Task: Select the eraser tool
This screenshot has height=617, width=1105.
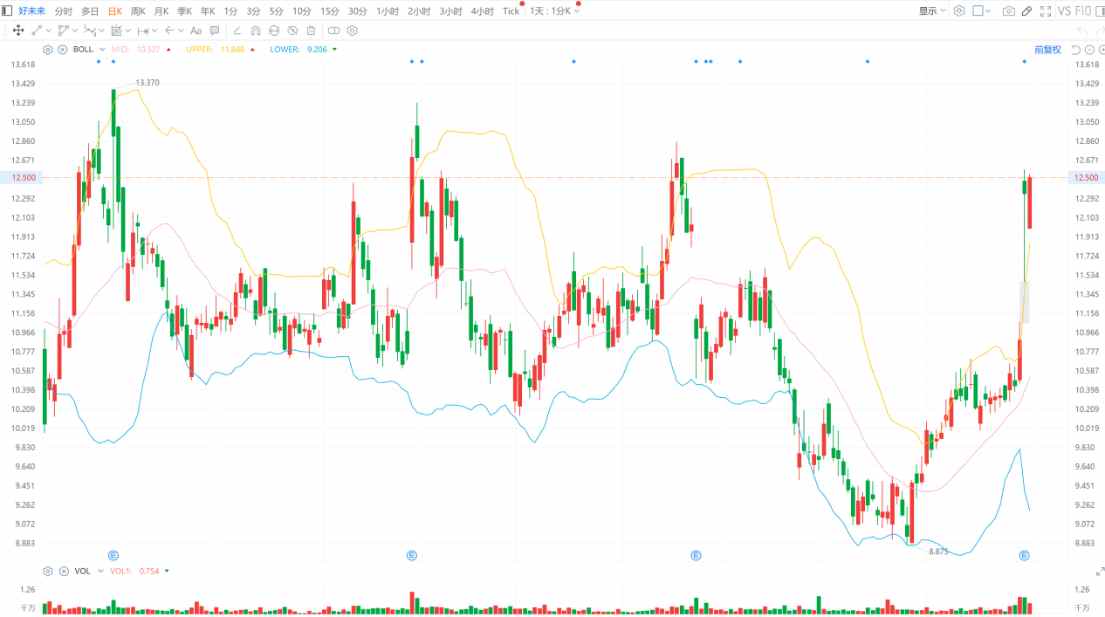Action: pyautogui.click(x=237, y=30)
